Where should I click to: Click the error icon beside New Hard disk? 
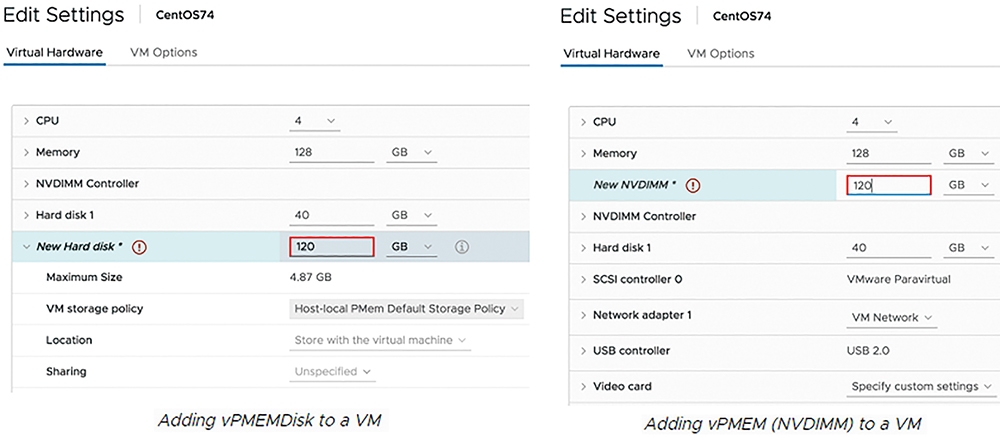(x=140, y=247)
